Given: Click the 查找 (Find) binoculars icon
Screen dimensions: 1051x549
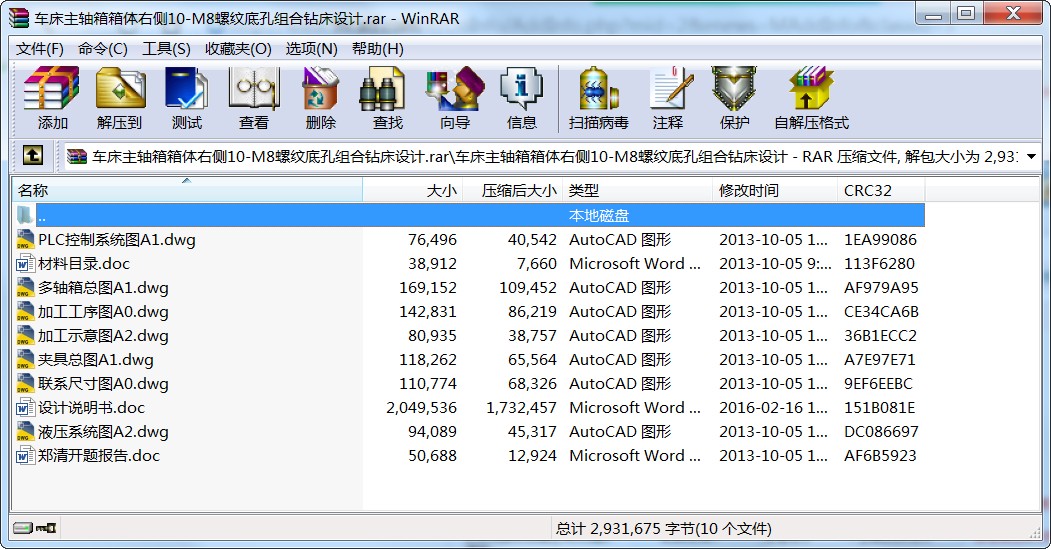Looking at the screenshot, I should point(382,88).
